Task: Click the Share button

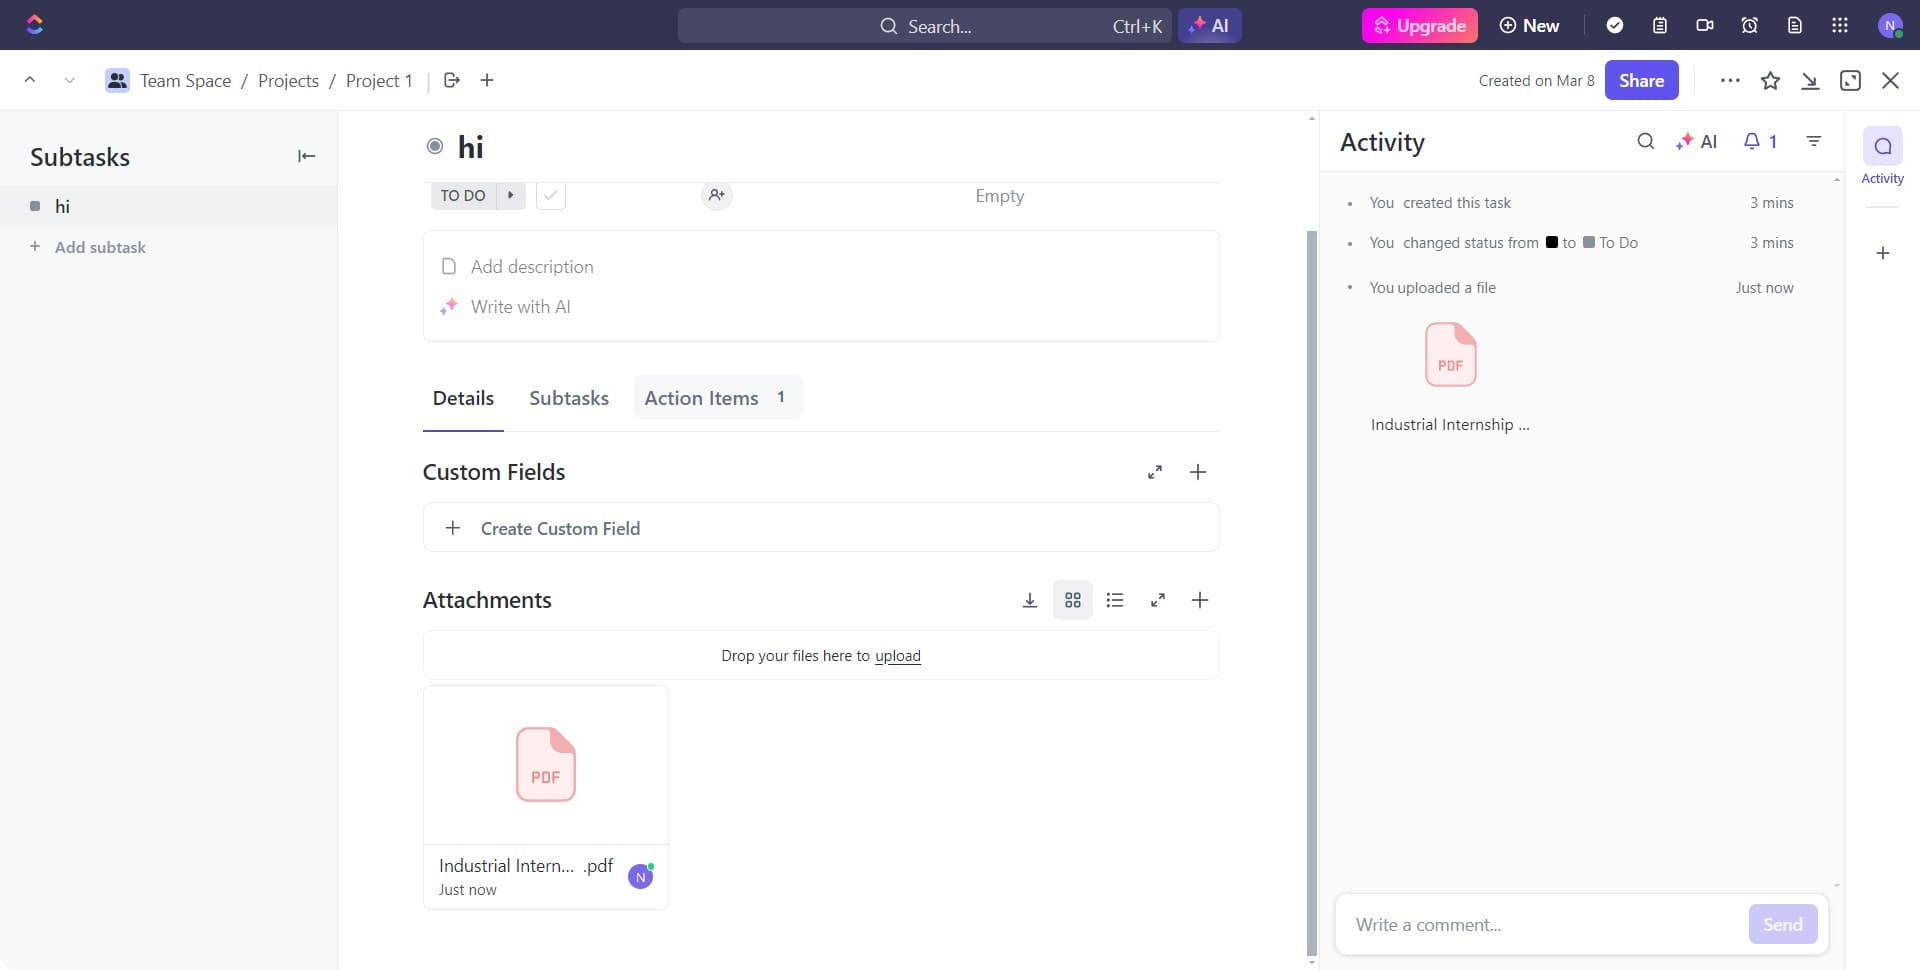Action: [x=1641, y=81]
